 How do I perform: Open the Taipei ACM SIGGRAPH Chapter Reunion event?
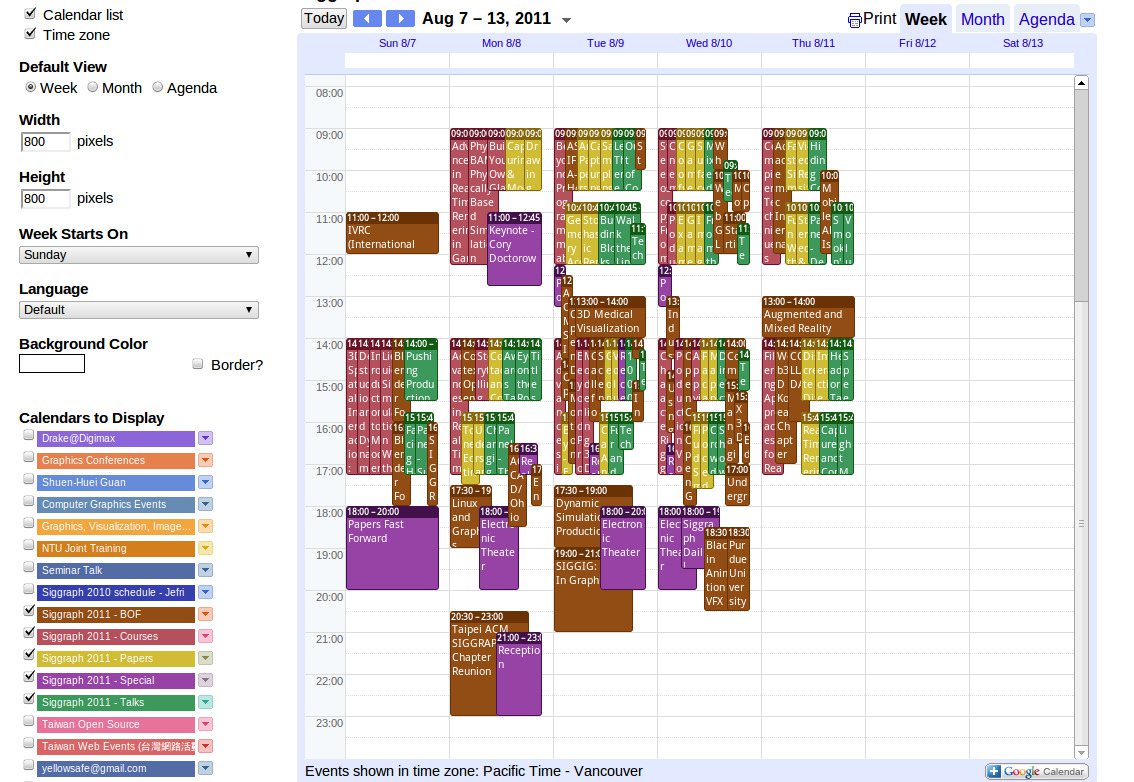tap(473, 664)
